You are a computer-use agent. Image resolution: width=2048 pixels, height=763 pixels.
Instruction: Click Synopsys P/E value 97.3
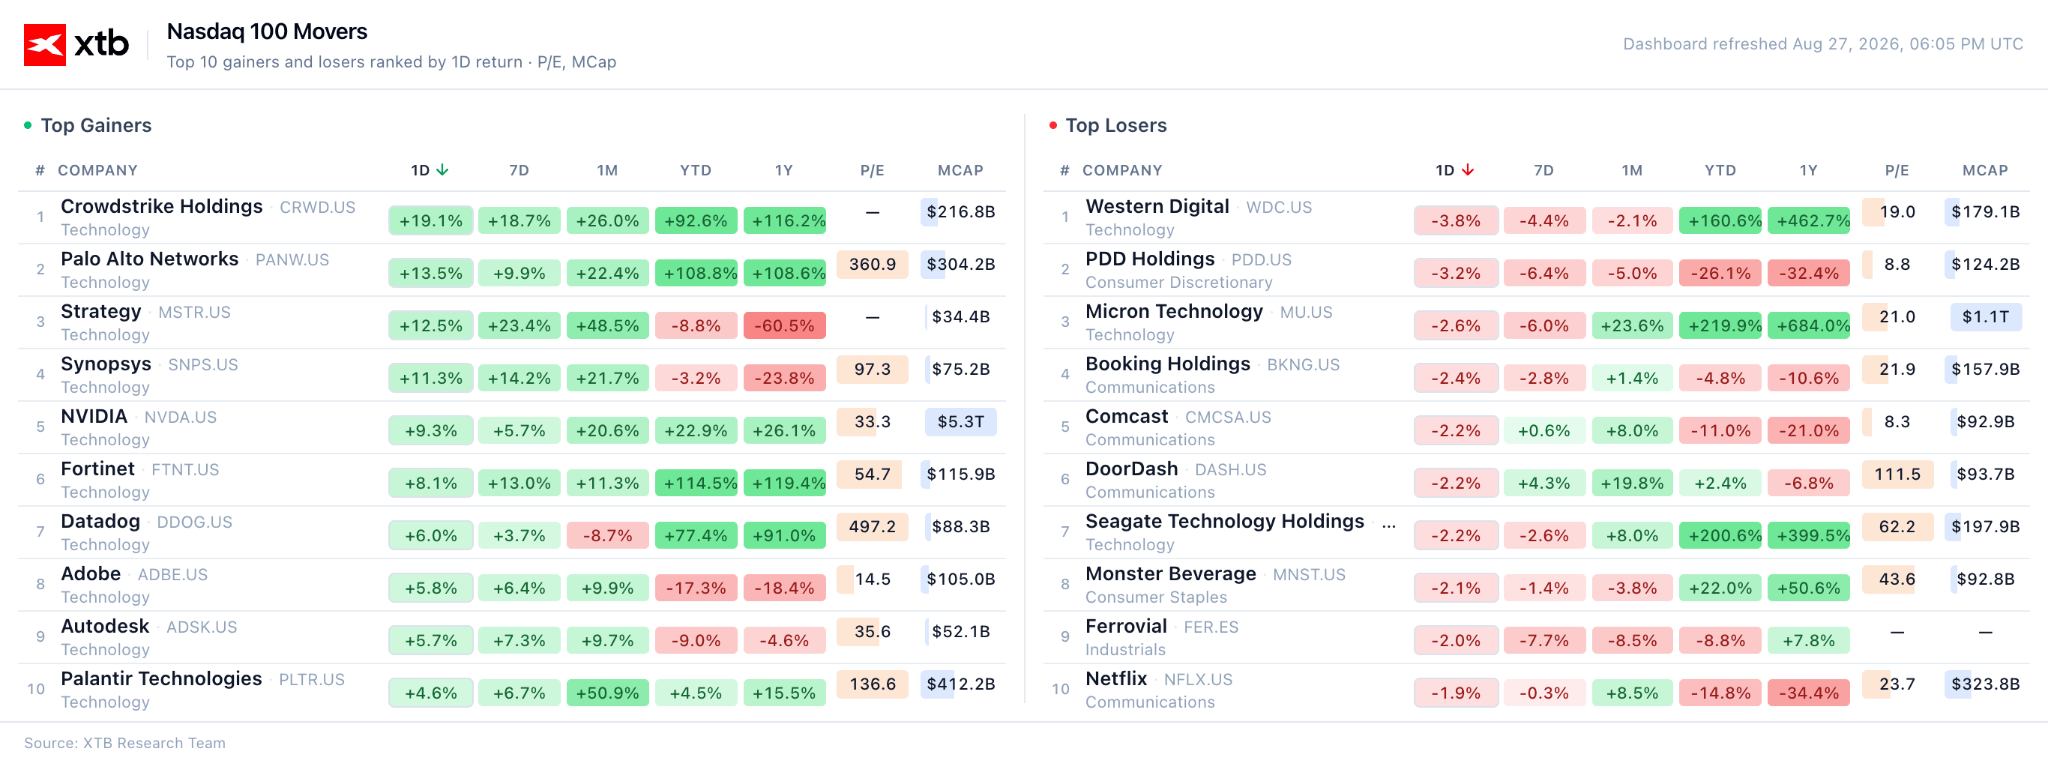(872, 370)
